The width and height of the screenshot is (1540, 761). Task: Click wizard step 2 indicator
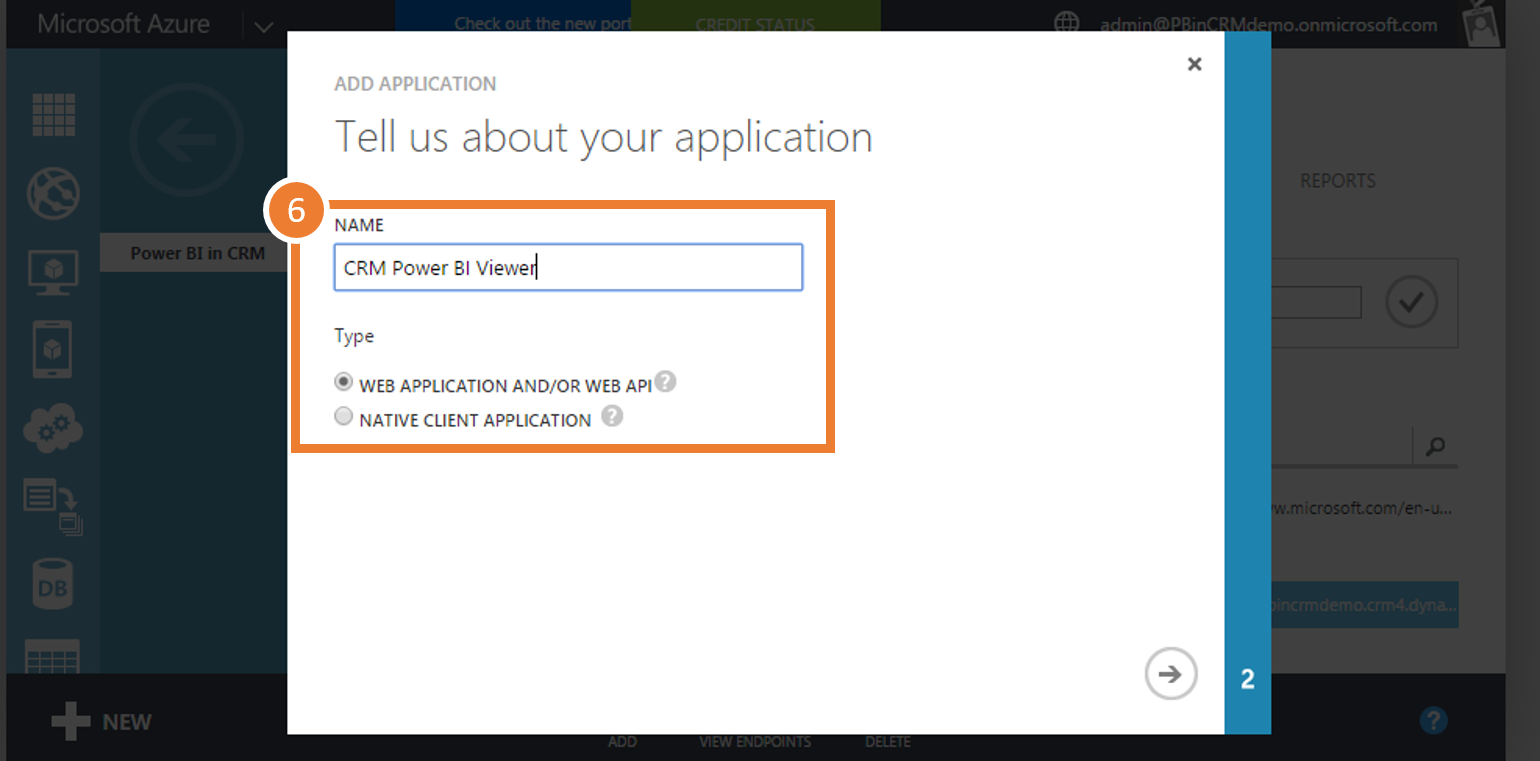click(1247, 680)
